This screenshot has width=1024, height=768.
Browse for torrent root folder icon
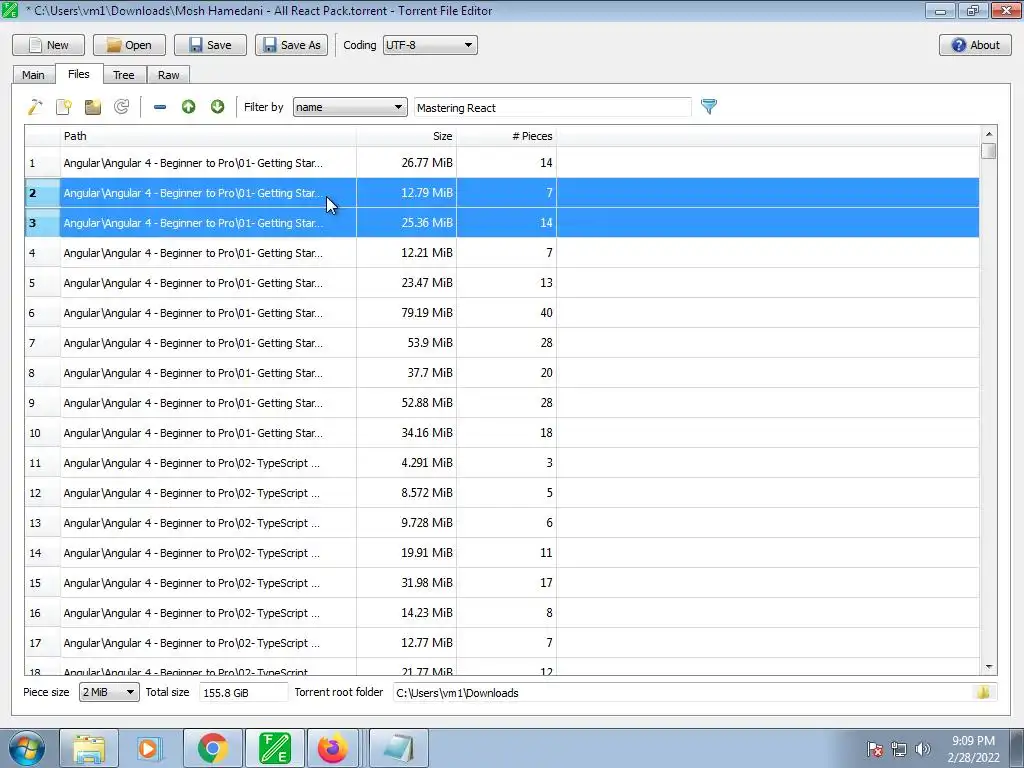983,692
